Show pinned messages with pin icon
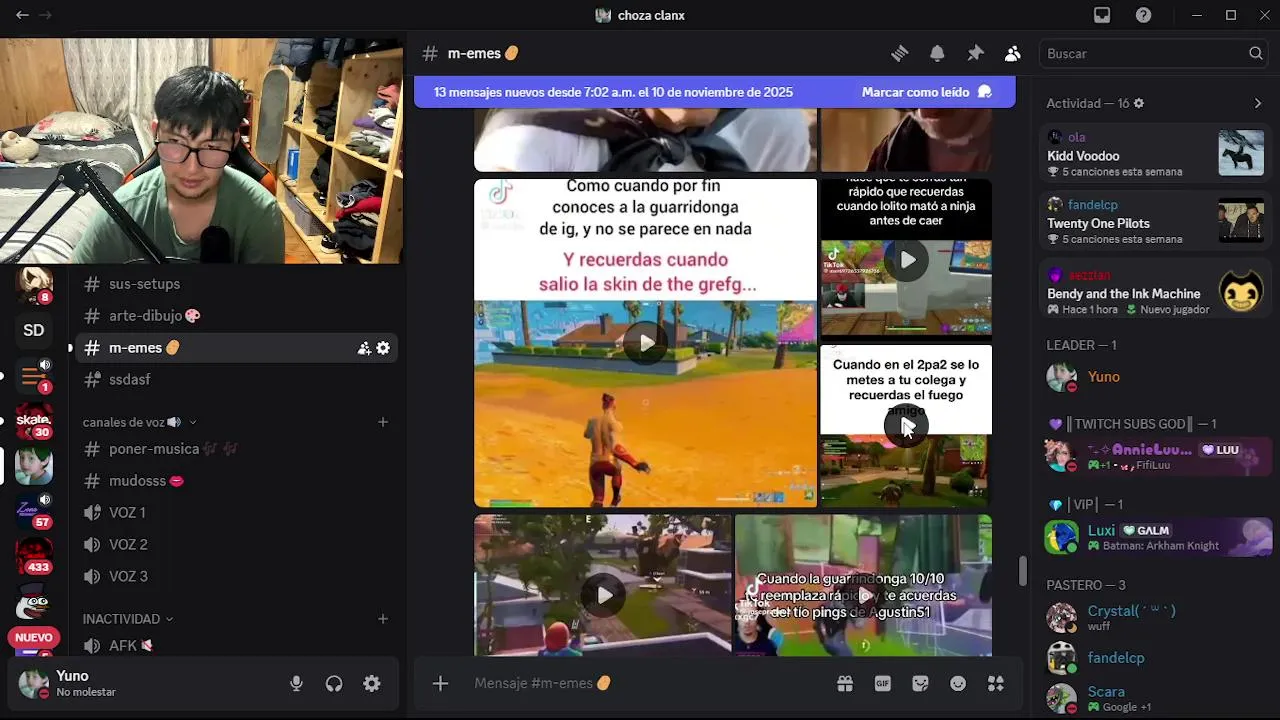1280x720 pixels. pyautogui.click(x=975, y=53)
